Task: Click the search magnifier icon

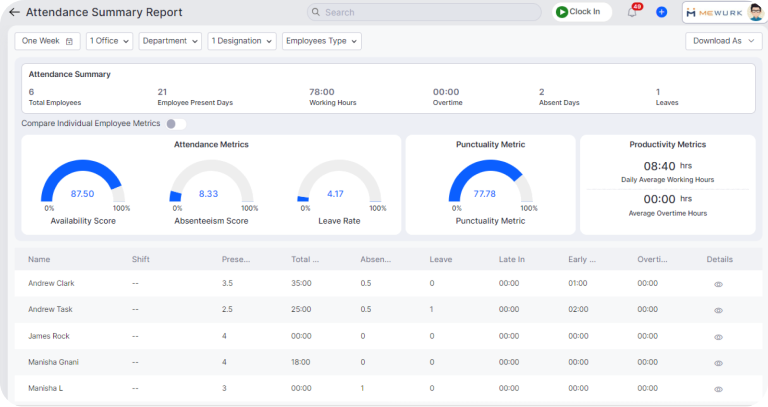Action: (x=316, y=12)
